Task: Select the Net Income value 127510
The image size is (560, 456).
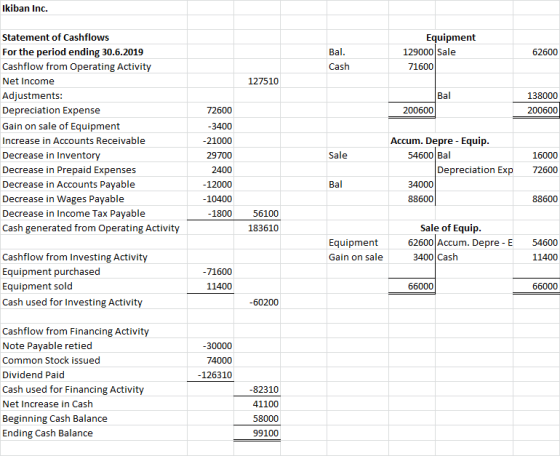Action: click(x=263, y=81)
